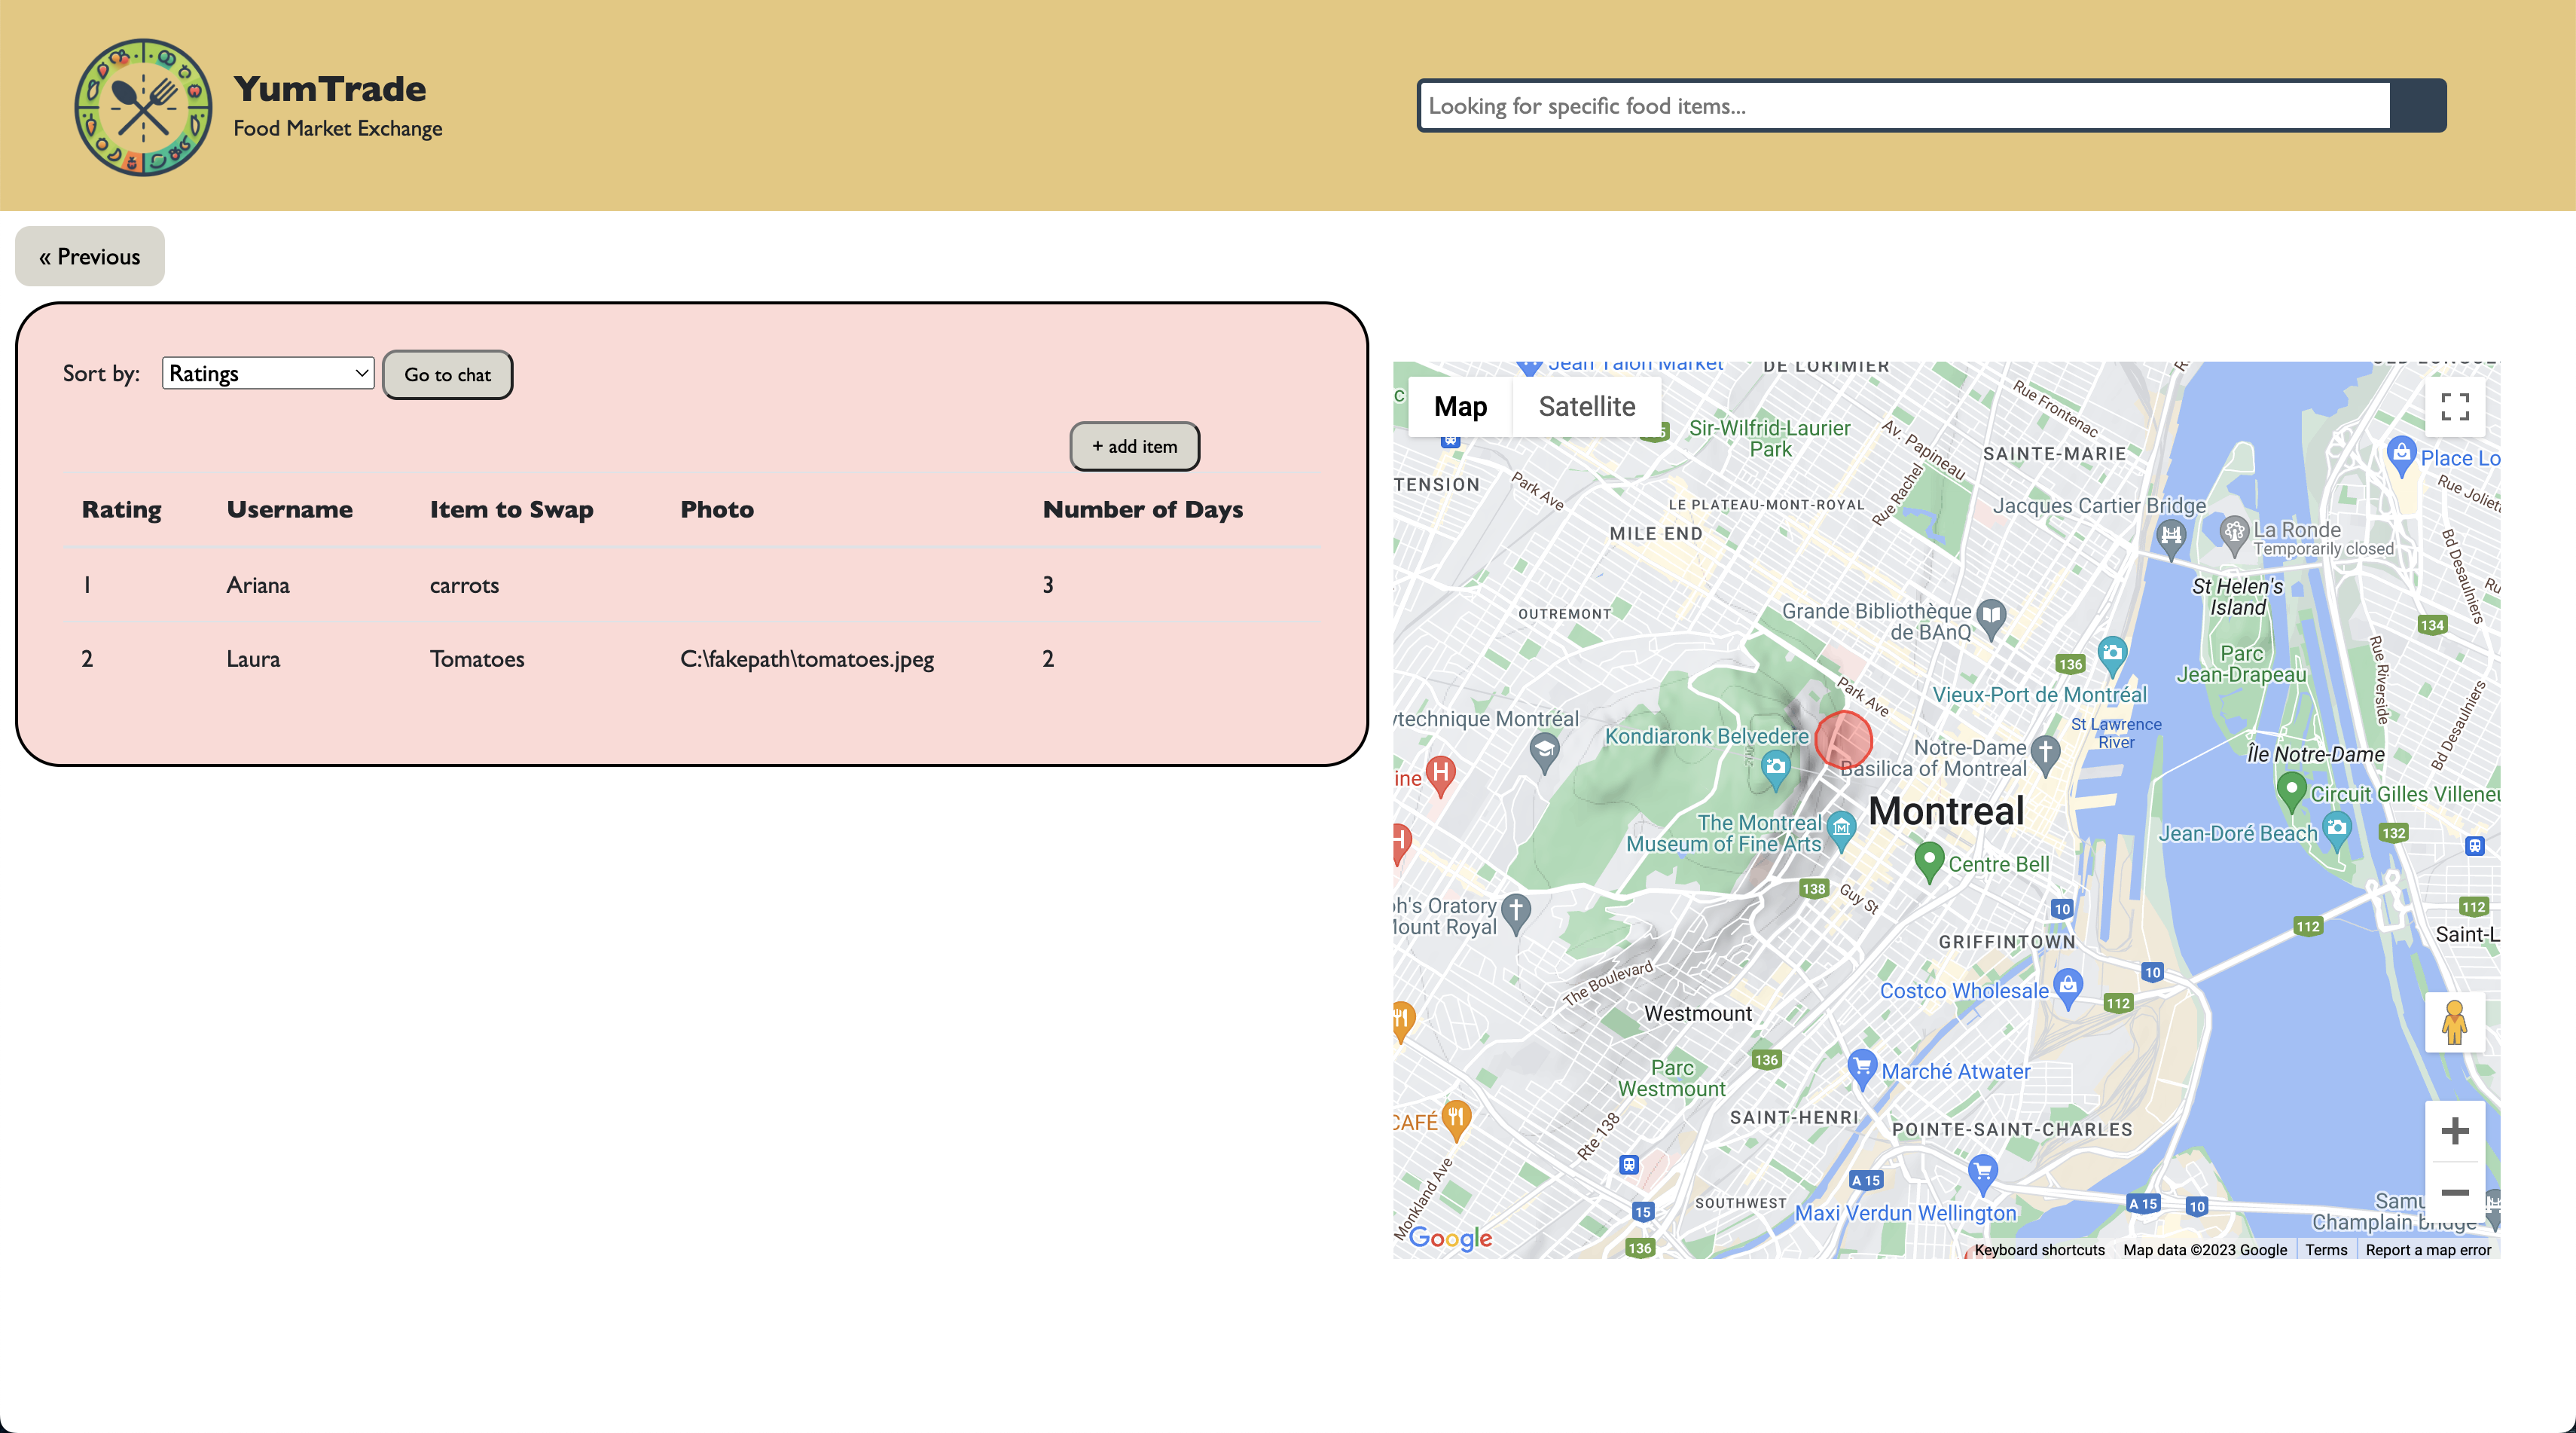The image size is (2576, 1433).
Task: Go back with Previous button
Action: coord(90,256)
